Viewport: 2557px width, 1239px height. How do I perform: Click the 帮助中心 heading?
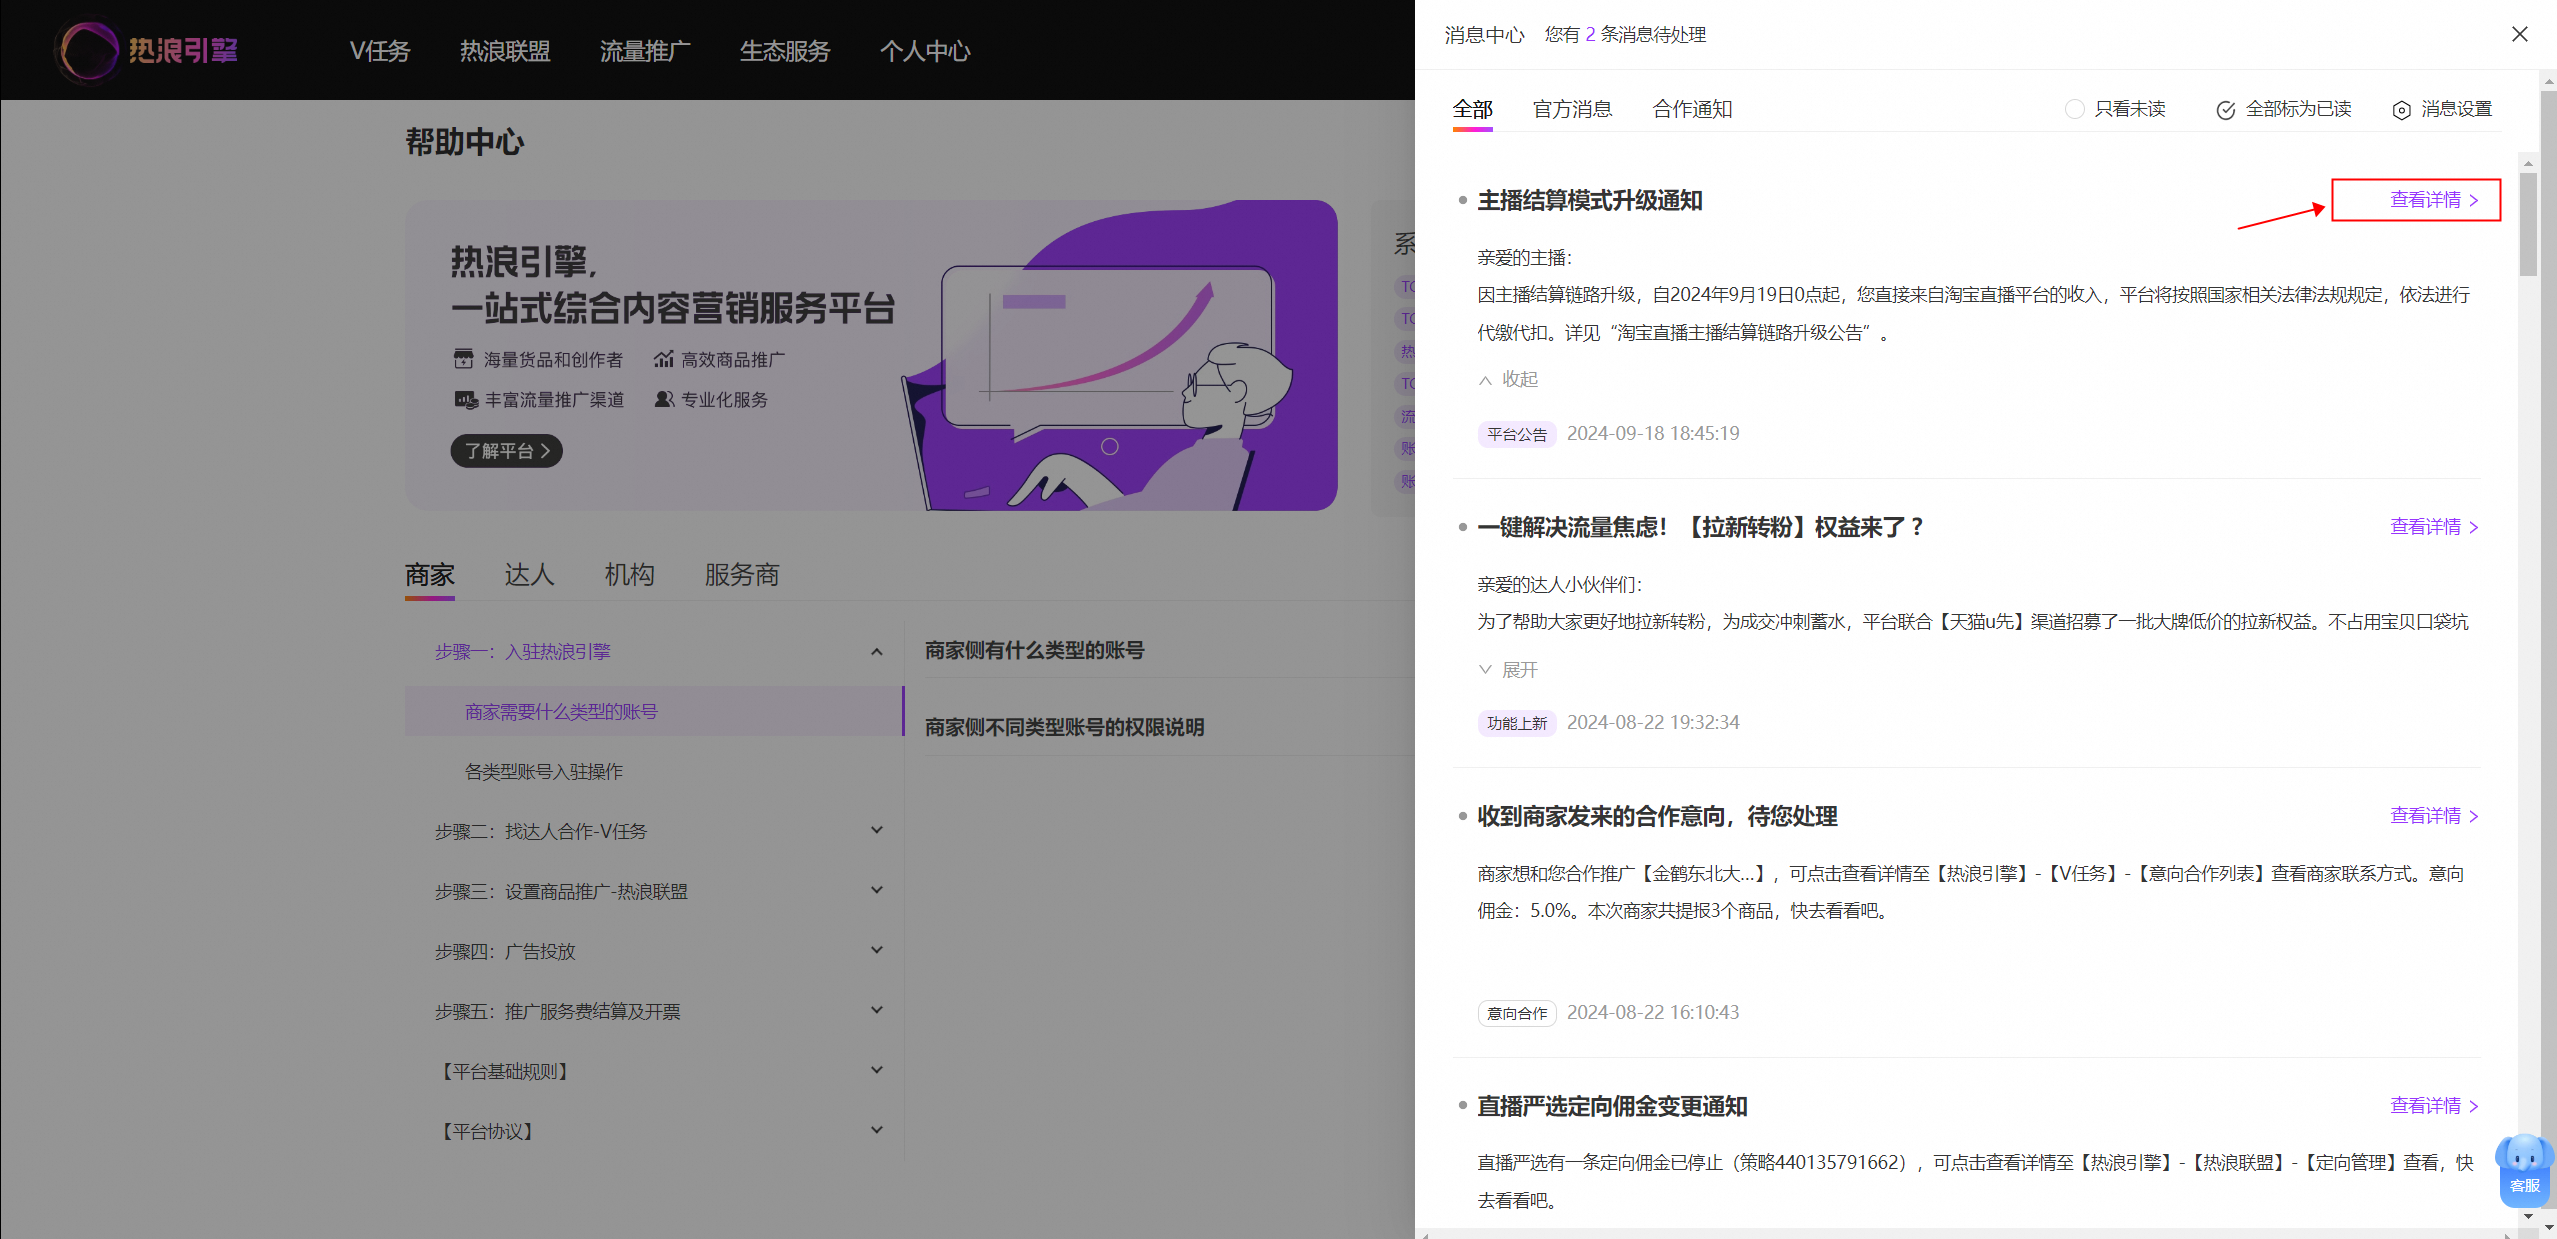464,142
